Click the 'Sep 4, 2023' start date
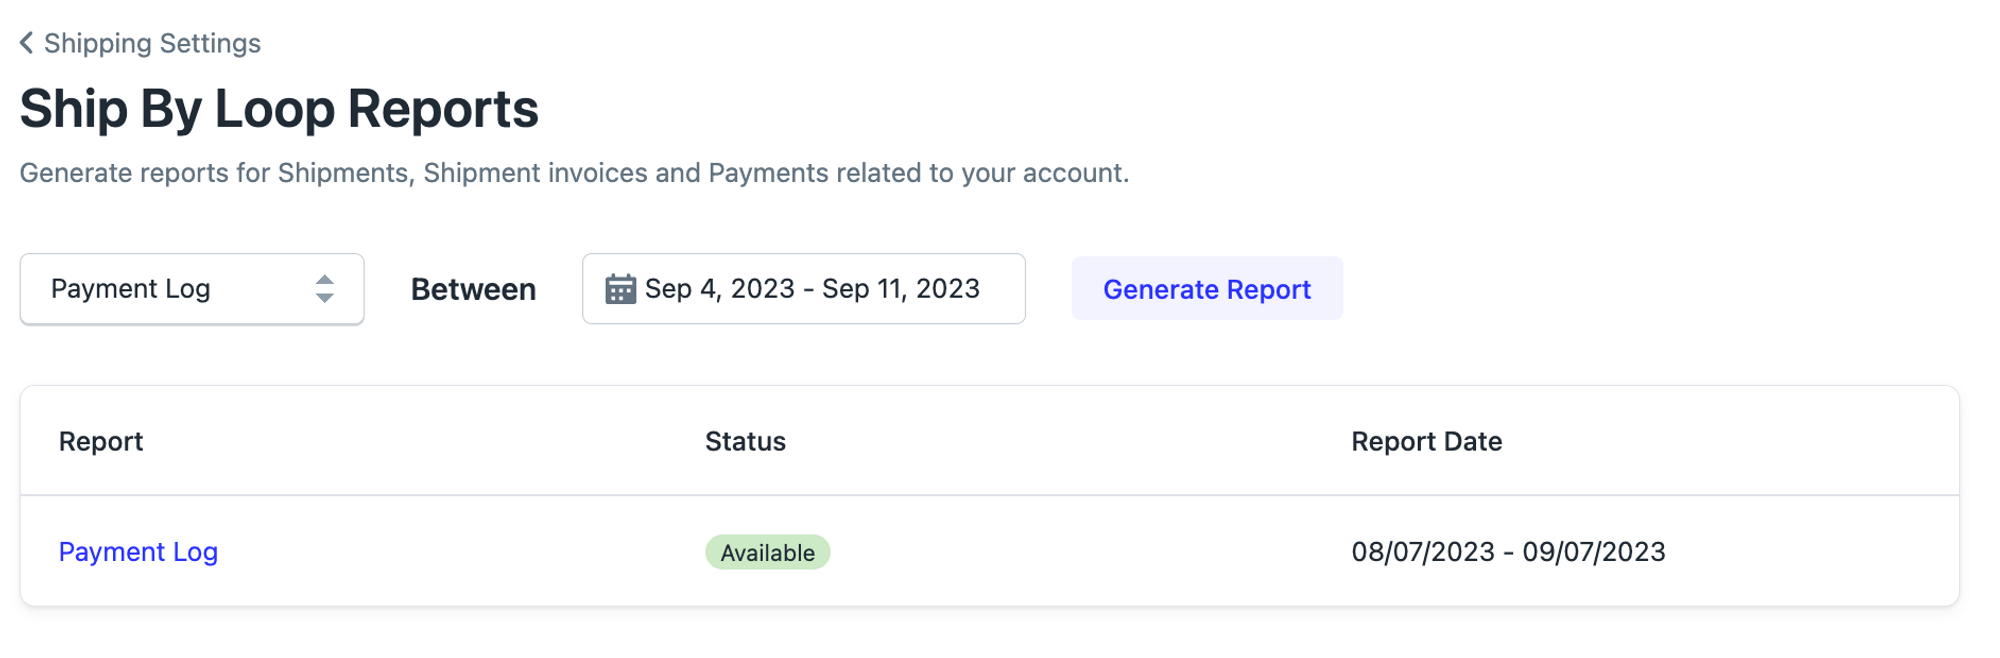Screen dimensions: 2000x658 tap(719, 289)
